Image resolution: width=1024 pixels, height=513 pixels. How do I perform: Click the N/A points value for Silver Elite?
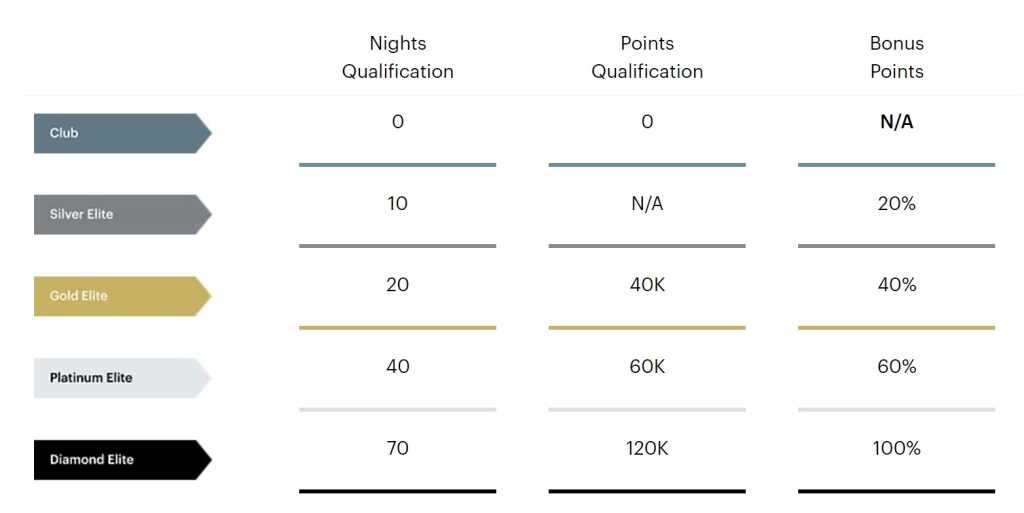[647, 204]
